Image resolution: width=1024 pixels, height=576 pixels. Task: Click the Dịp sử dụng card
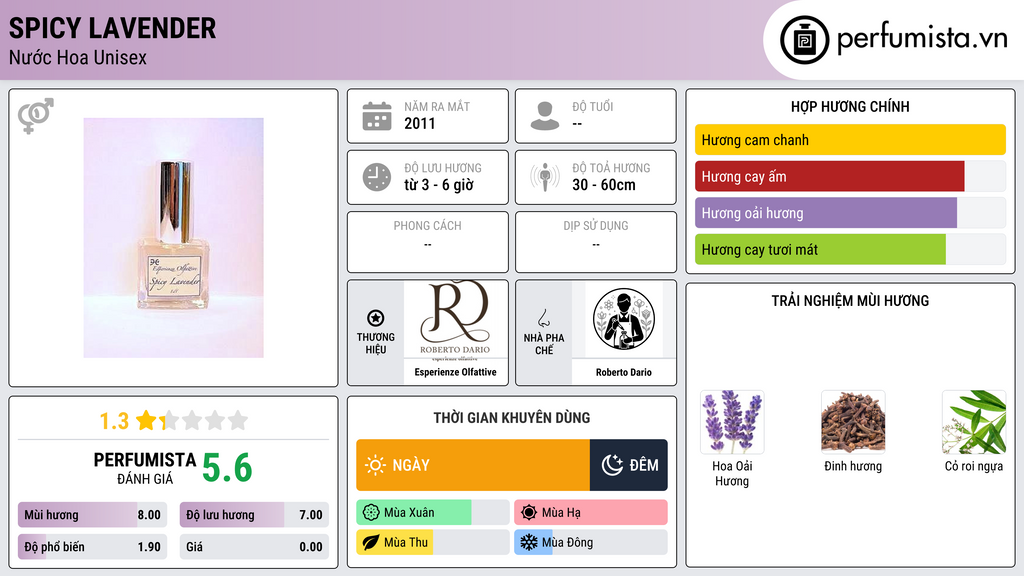pos(596,242)
